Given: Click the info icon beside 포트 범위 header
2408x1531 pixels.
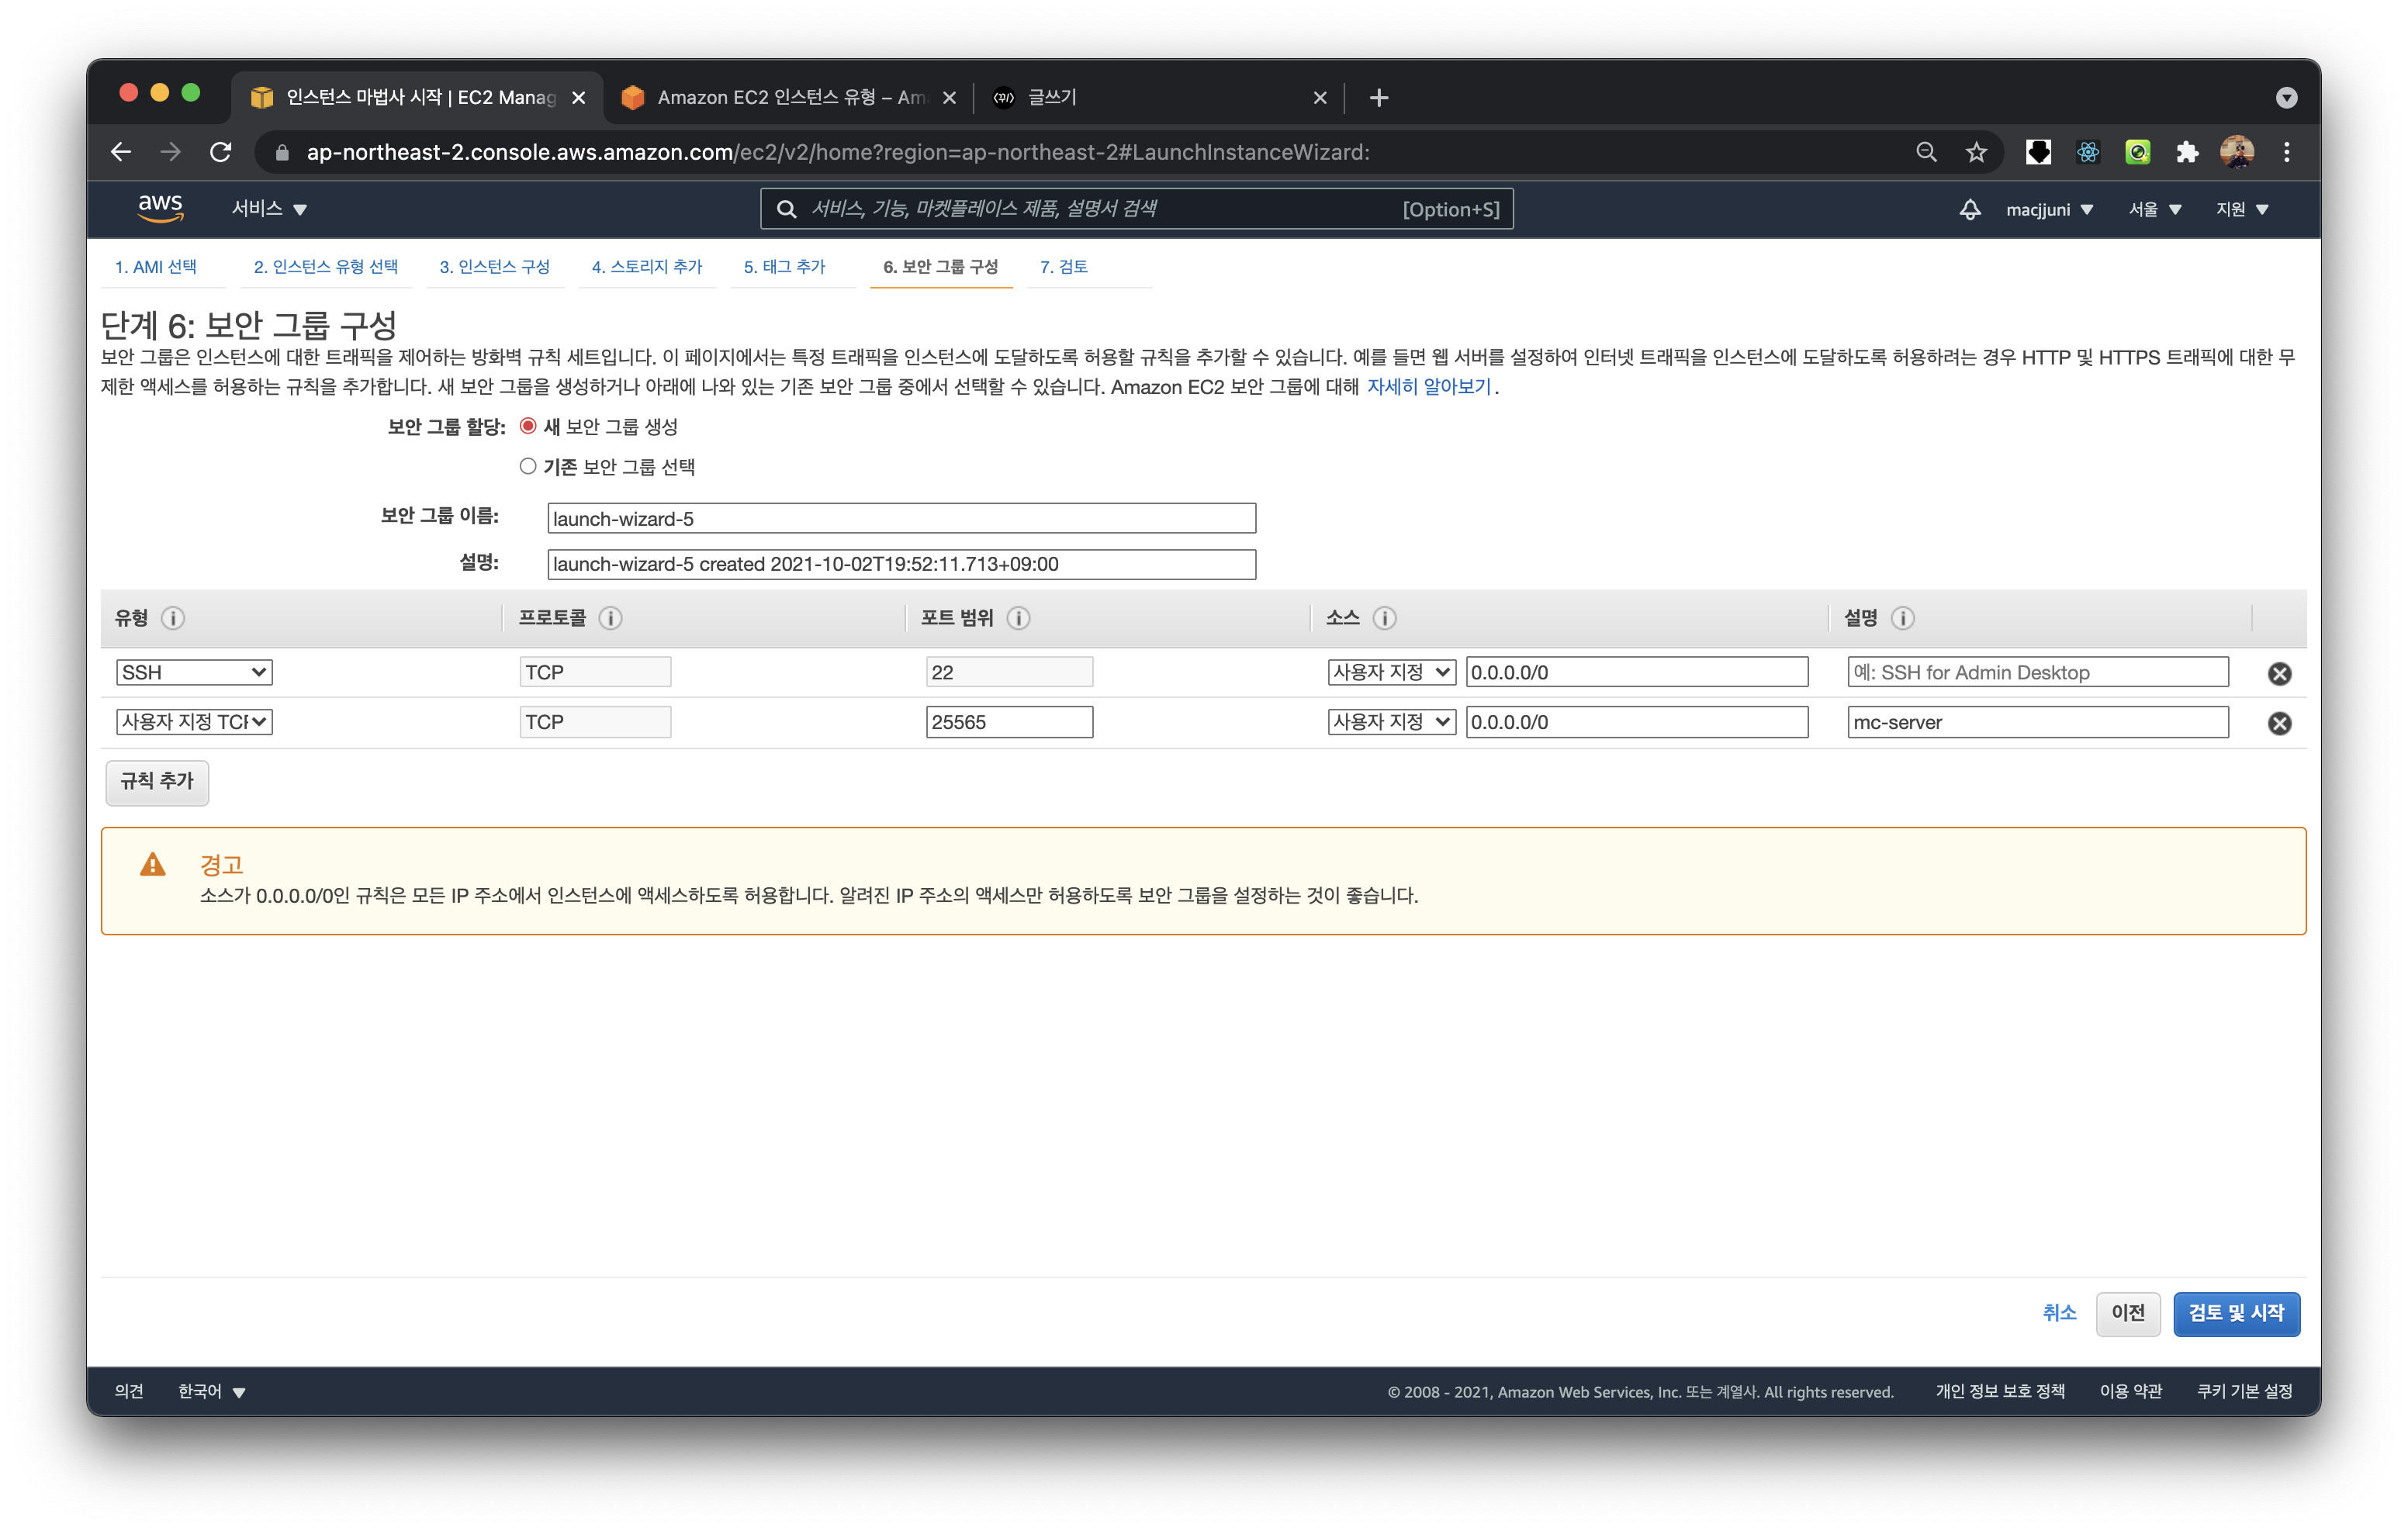Looking at the screenshot, I should (1019, 619).
